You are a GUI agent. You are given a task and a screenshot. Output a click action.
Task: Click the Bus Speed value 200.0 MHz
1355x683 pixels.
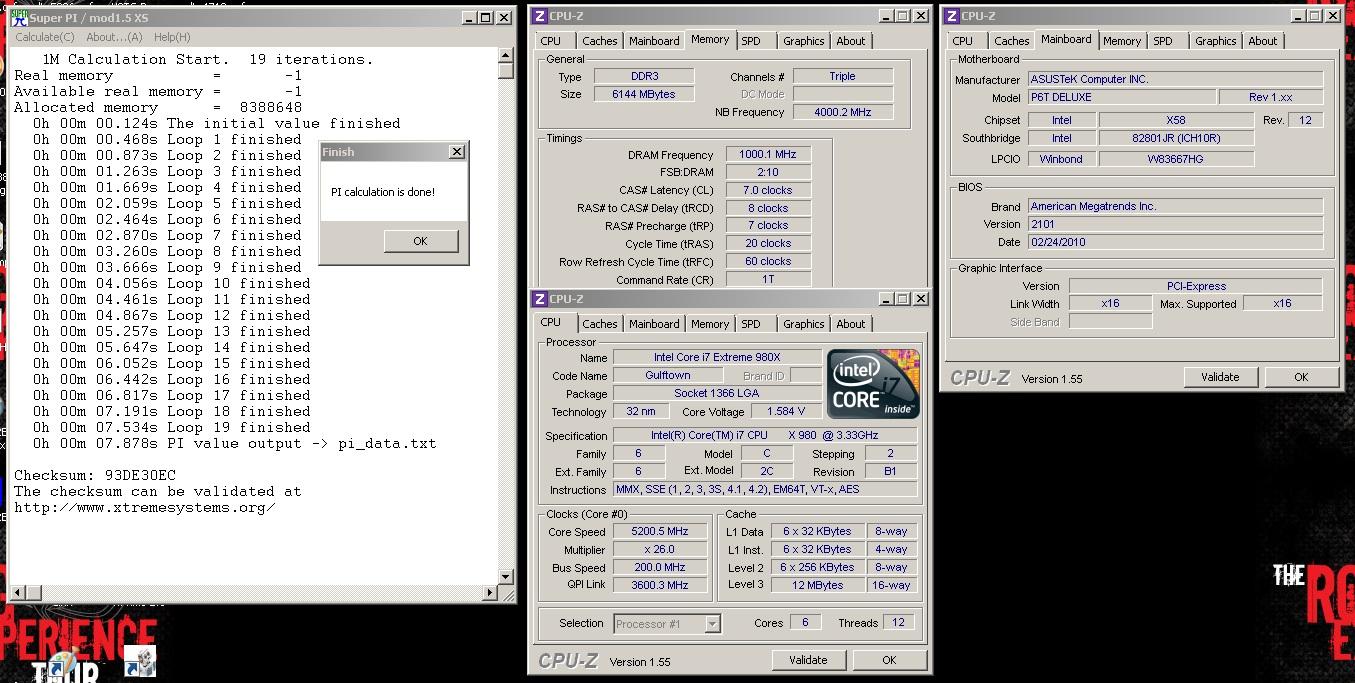point(659,568)
